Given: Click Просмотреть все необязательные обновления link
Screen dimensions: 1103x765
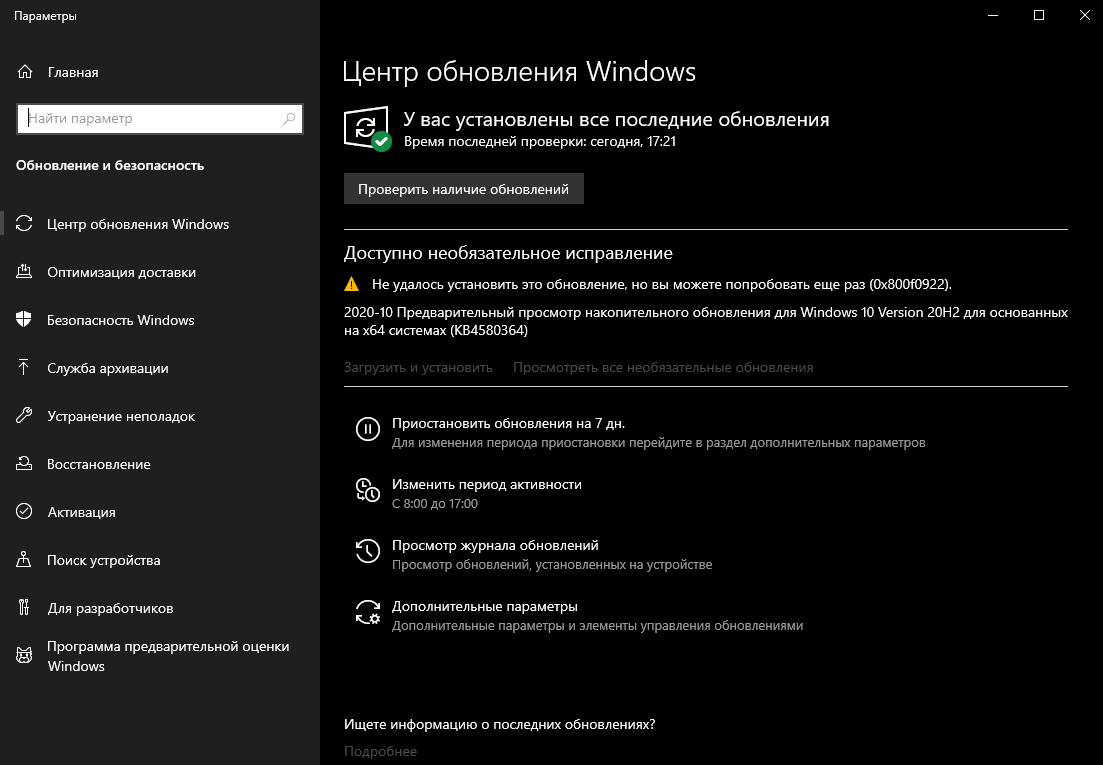Looking at the screenshot, I should (663, 367).
